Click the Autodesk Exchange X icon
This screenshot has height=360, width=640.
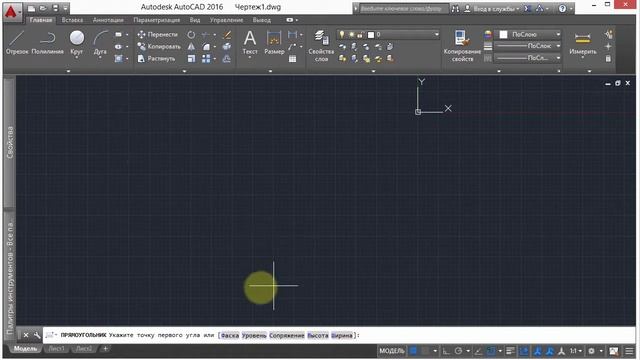point(527,8)
